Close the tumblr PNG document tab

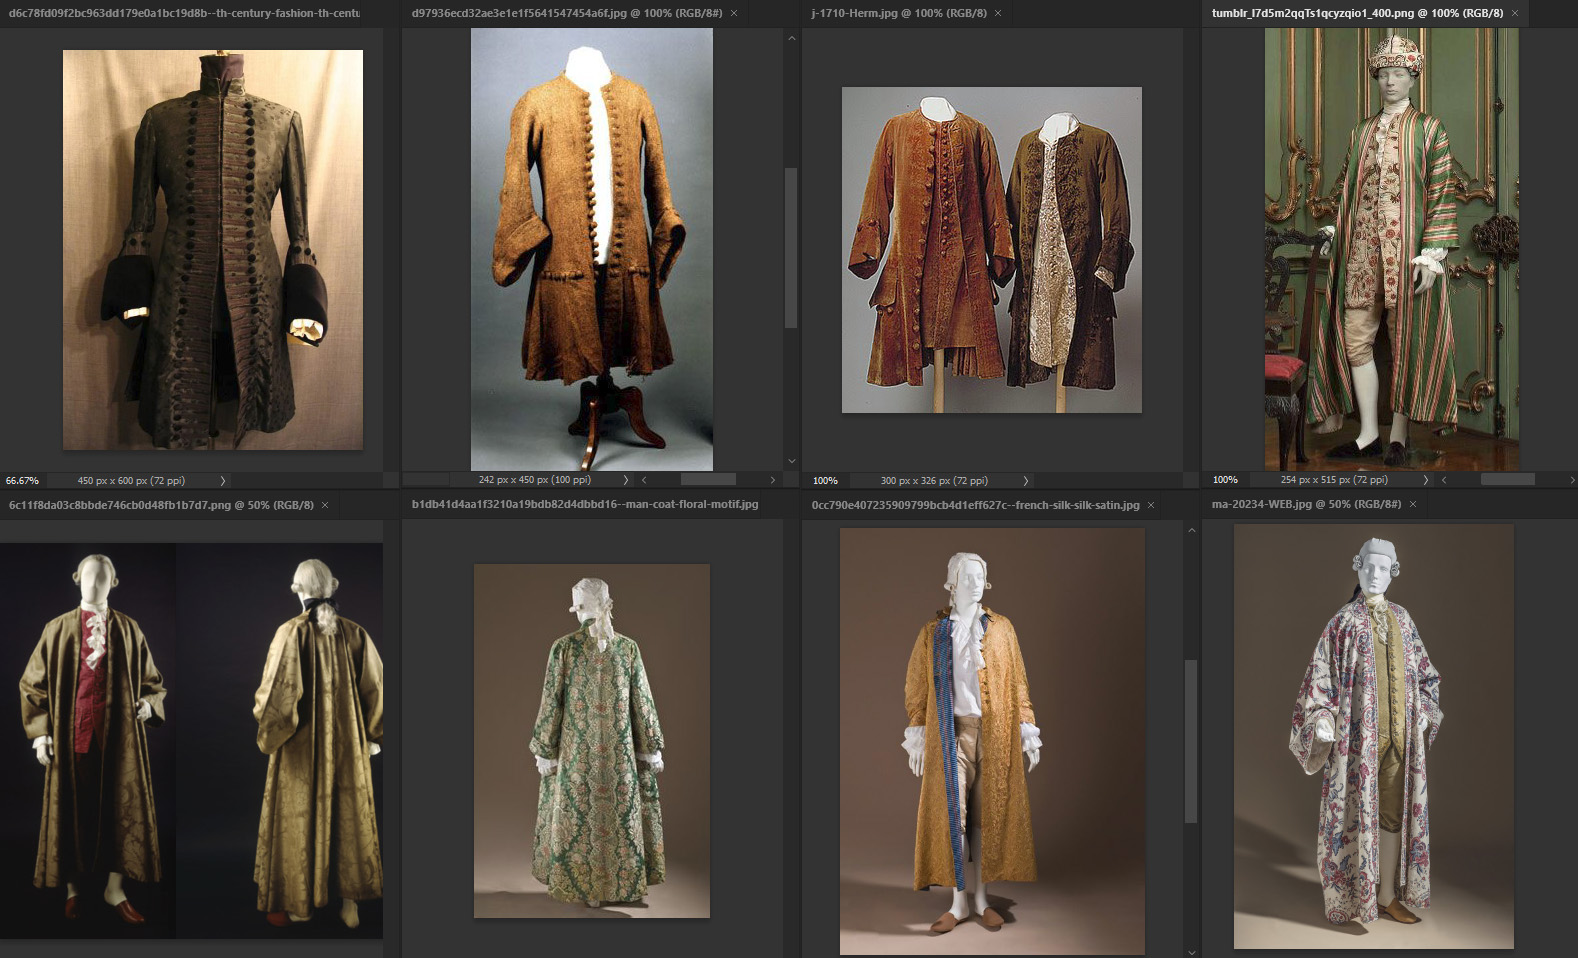click(x=1515, y=13)
